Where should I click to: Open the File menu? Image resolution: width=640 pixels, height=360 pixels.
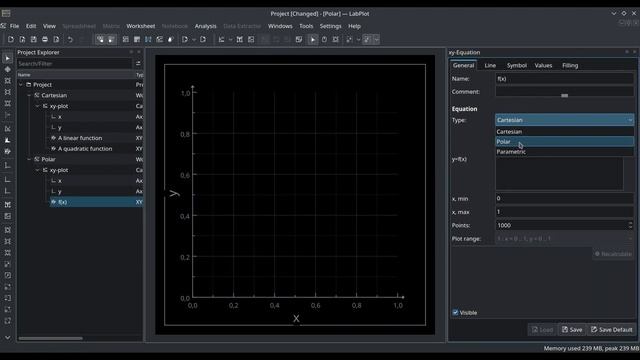pos(14,26)
